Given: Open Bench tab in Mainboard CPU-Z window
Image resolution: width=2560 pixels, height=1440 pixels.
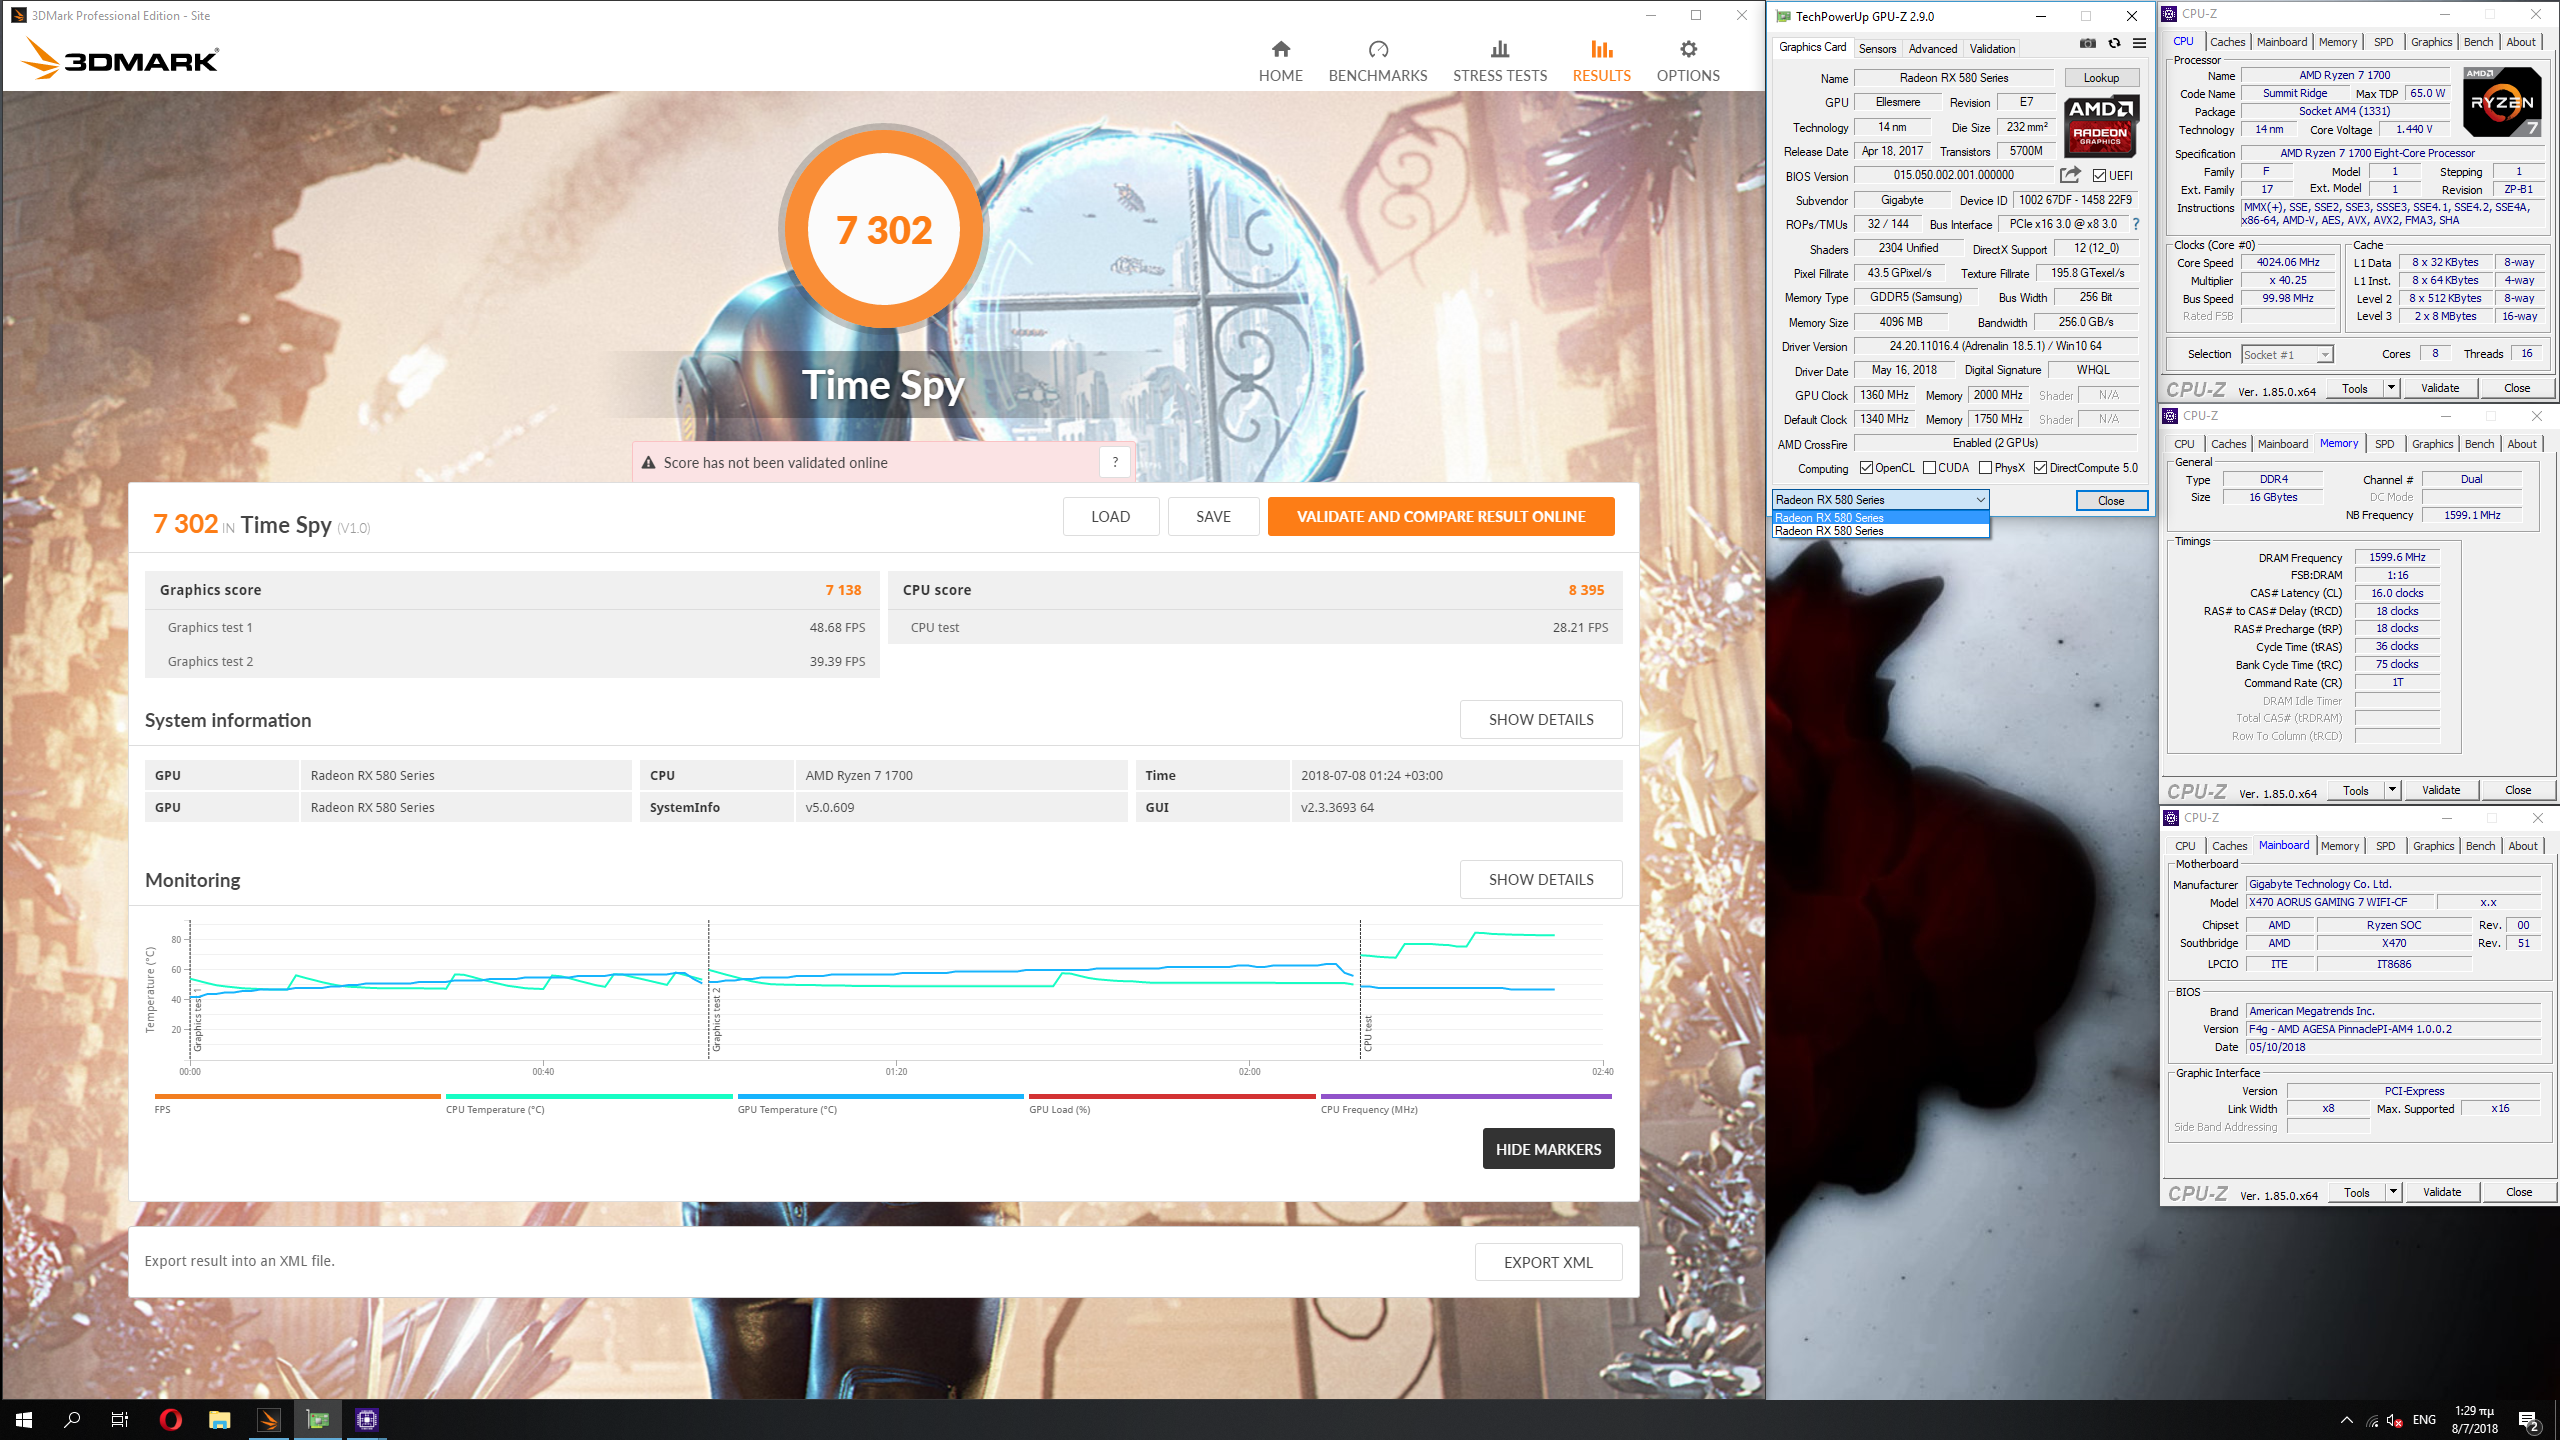Looking at the screenshot, I should [x=2480, y=846].
